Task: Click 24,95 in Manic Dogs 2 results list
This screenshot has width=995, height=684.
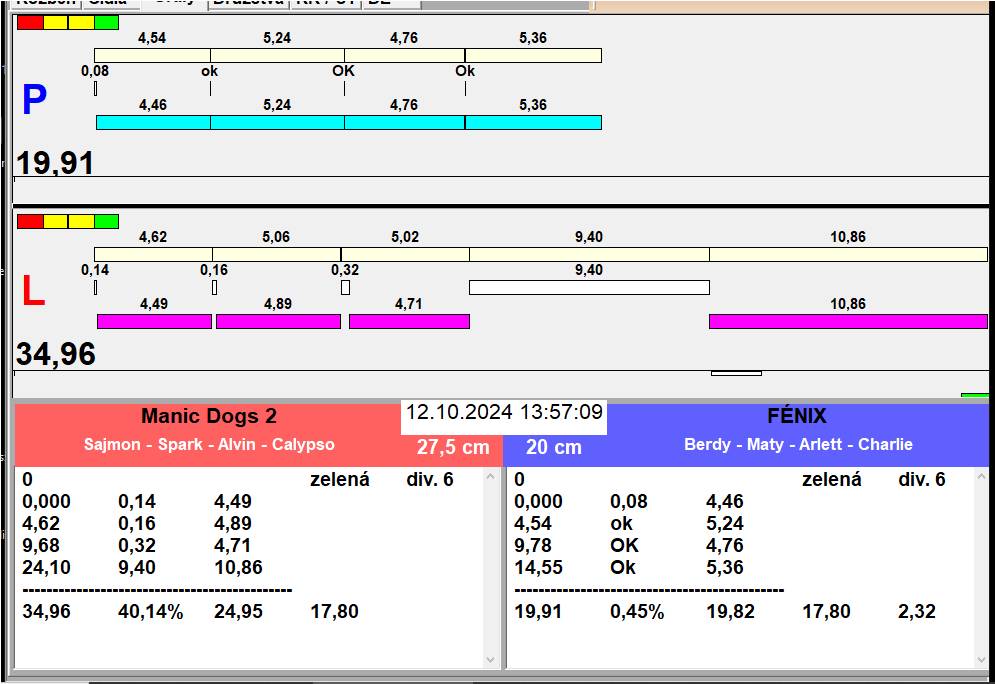Action: click(x=238, y=612)
